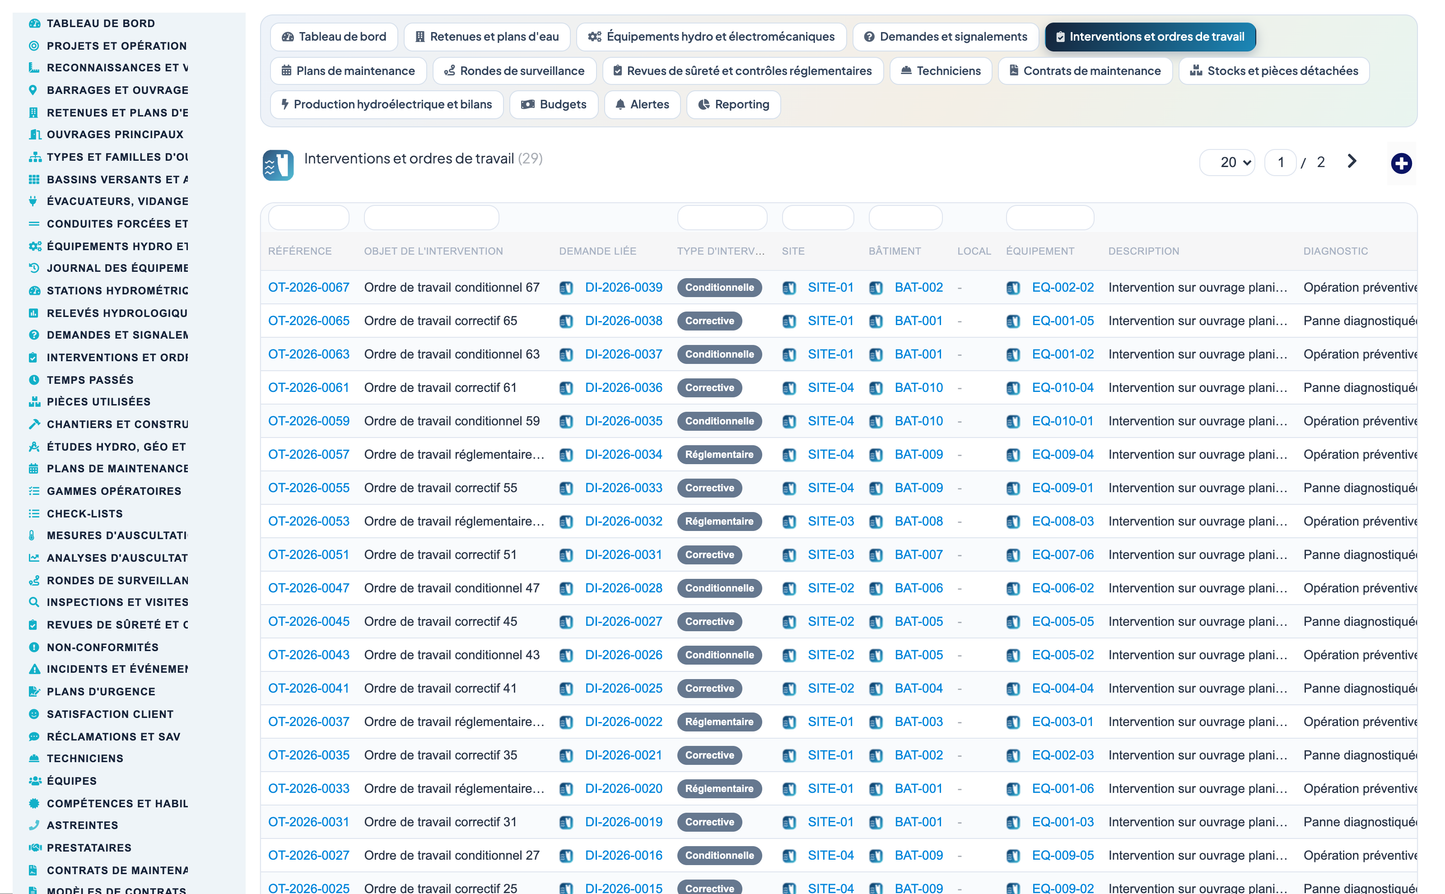This screenshot has height=894, width=1445.
Task: Click the Site column filter field
Action: 818,217
